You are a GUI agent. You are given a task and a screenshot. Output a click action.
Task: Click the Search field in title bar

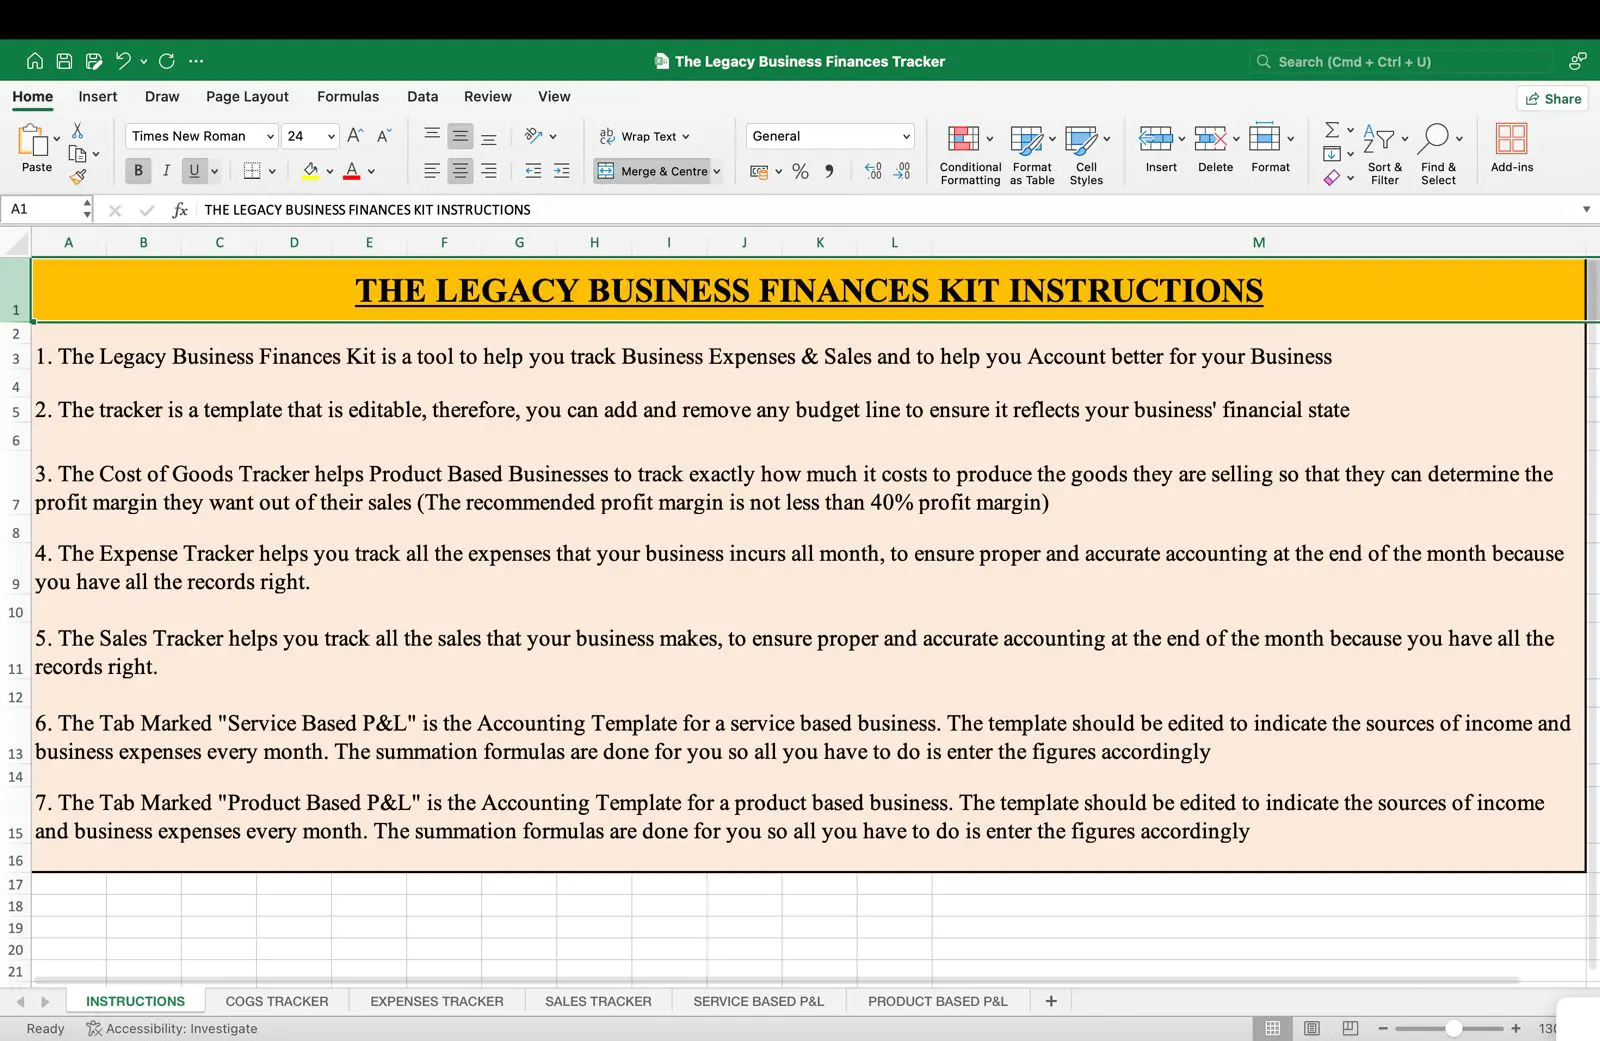pyautogui.click(x=1400, y=61)
